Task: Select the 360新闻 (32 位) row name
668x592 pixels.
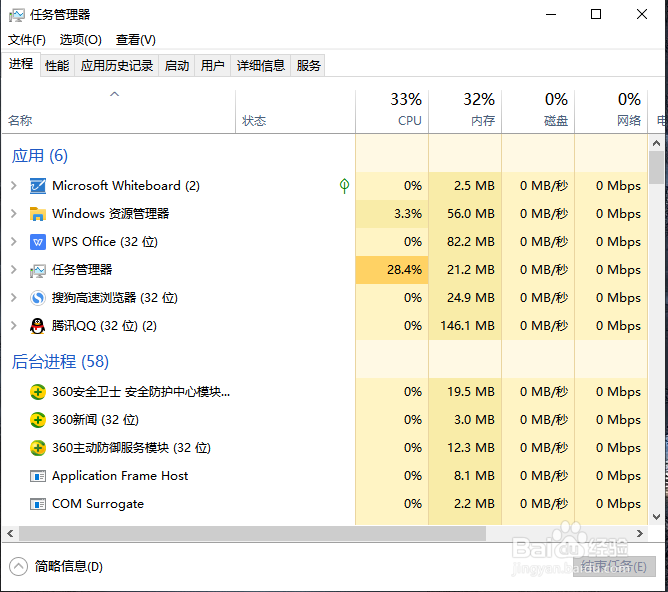Action: pyautogui.click(x=95, y=420)
